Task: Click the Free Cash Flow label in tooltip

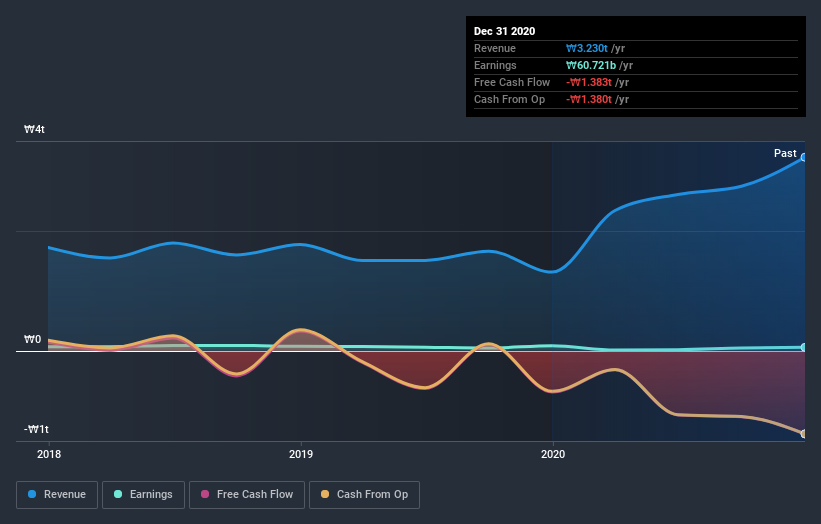Action: [x=512, y=82]
